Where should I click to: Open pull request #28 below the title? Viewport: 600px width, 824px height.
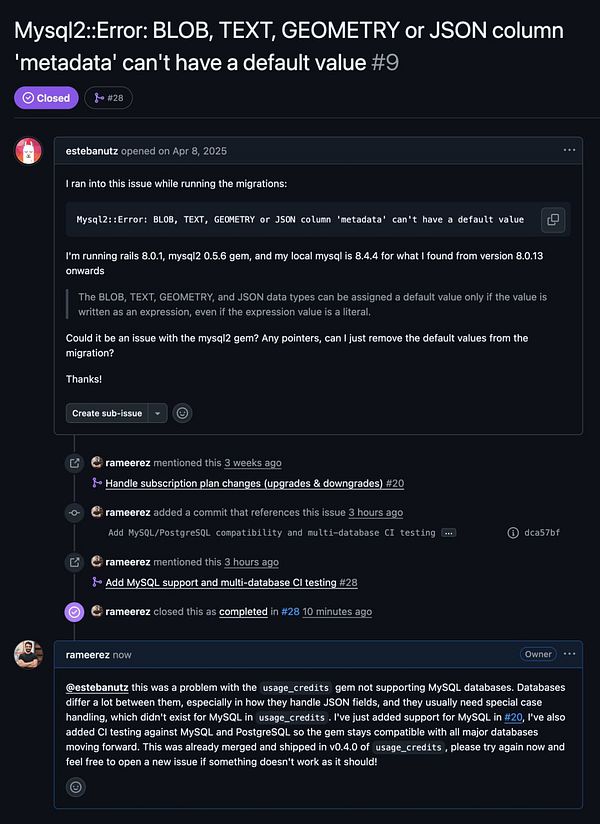[108, 97]
